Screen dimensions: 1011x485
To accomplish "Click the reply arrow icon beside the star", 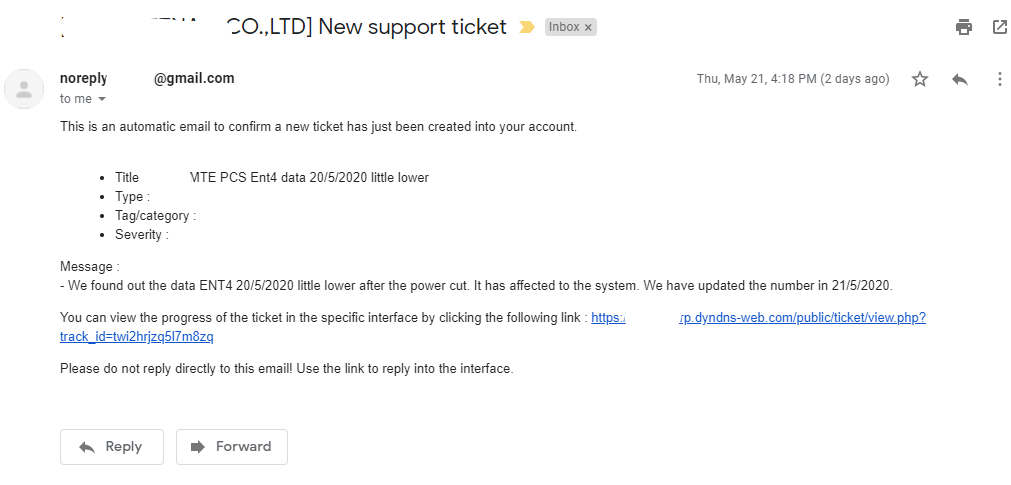I will click(960, 79).
